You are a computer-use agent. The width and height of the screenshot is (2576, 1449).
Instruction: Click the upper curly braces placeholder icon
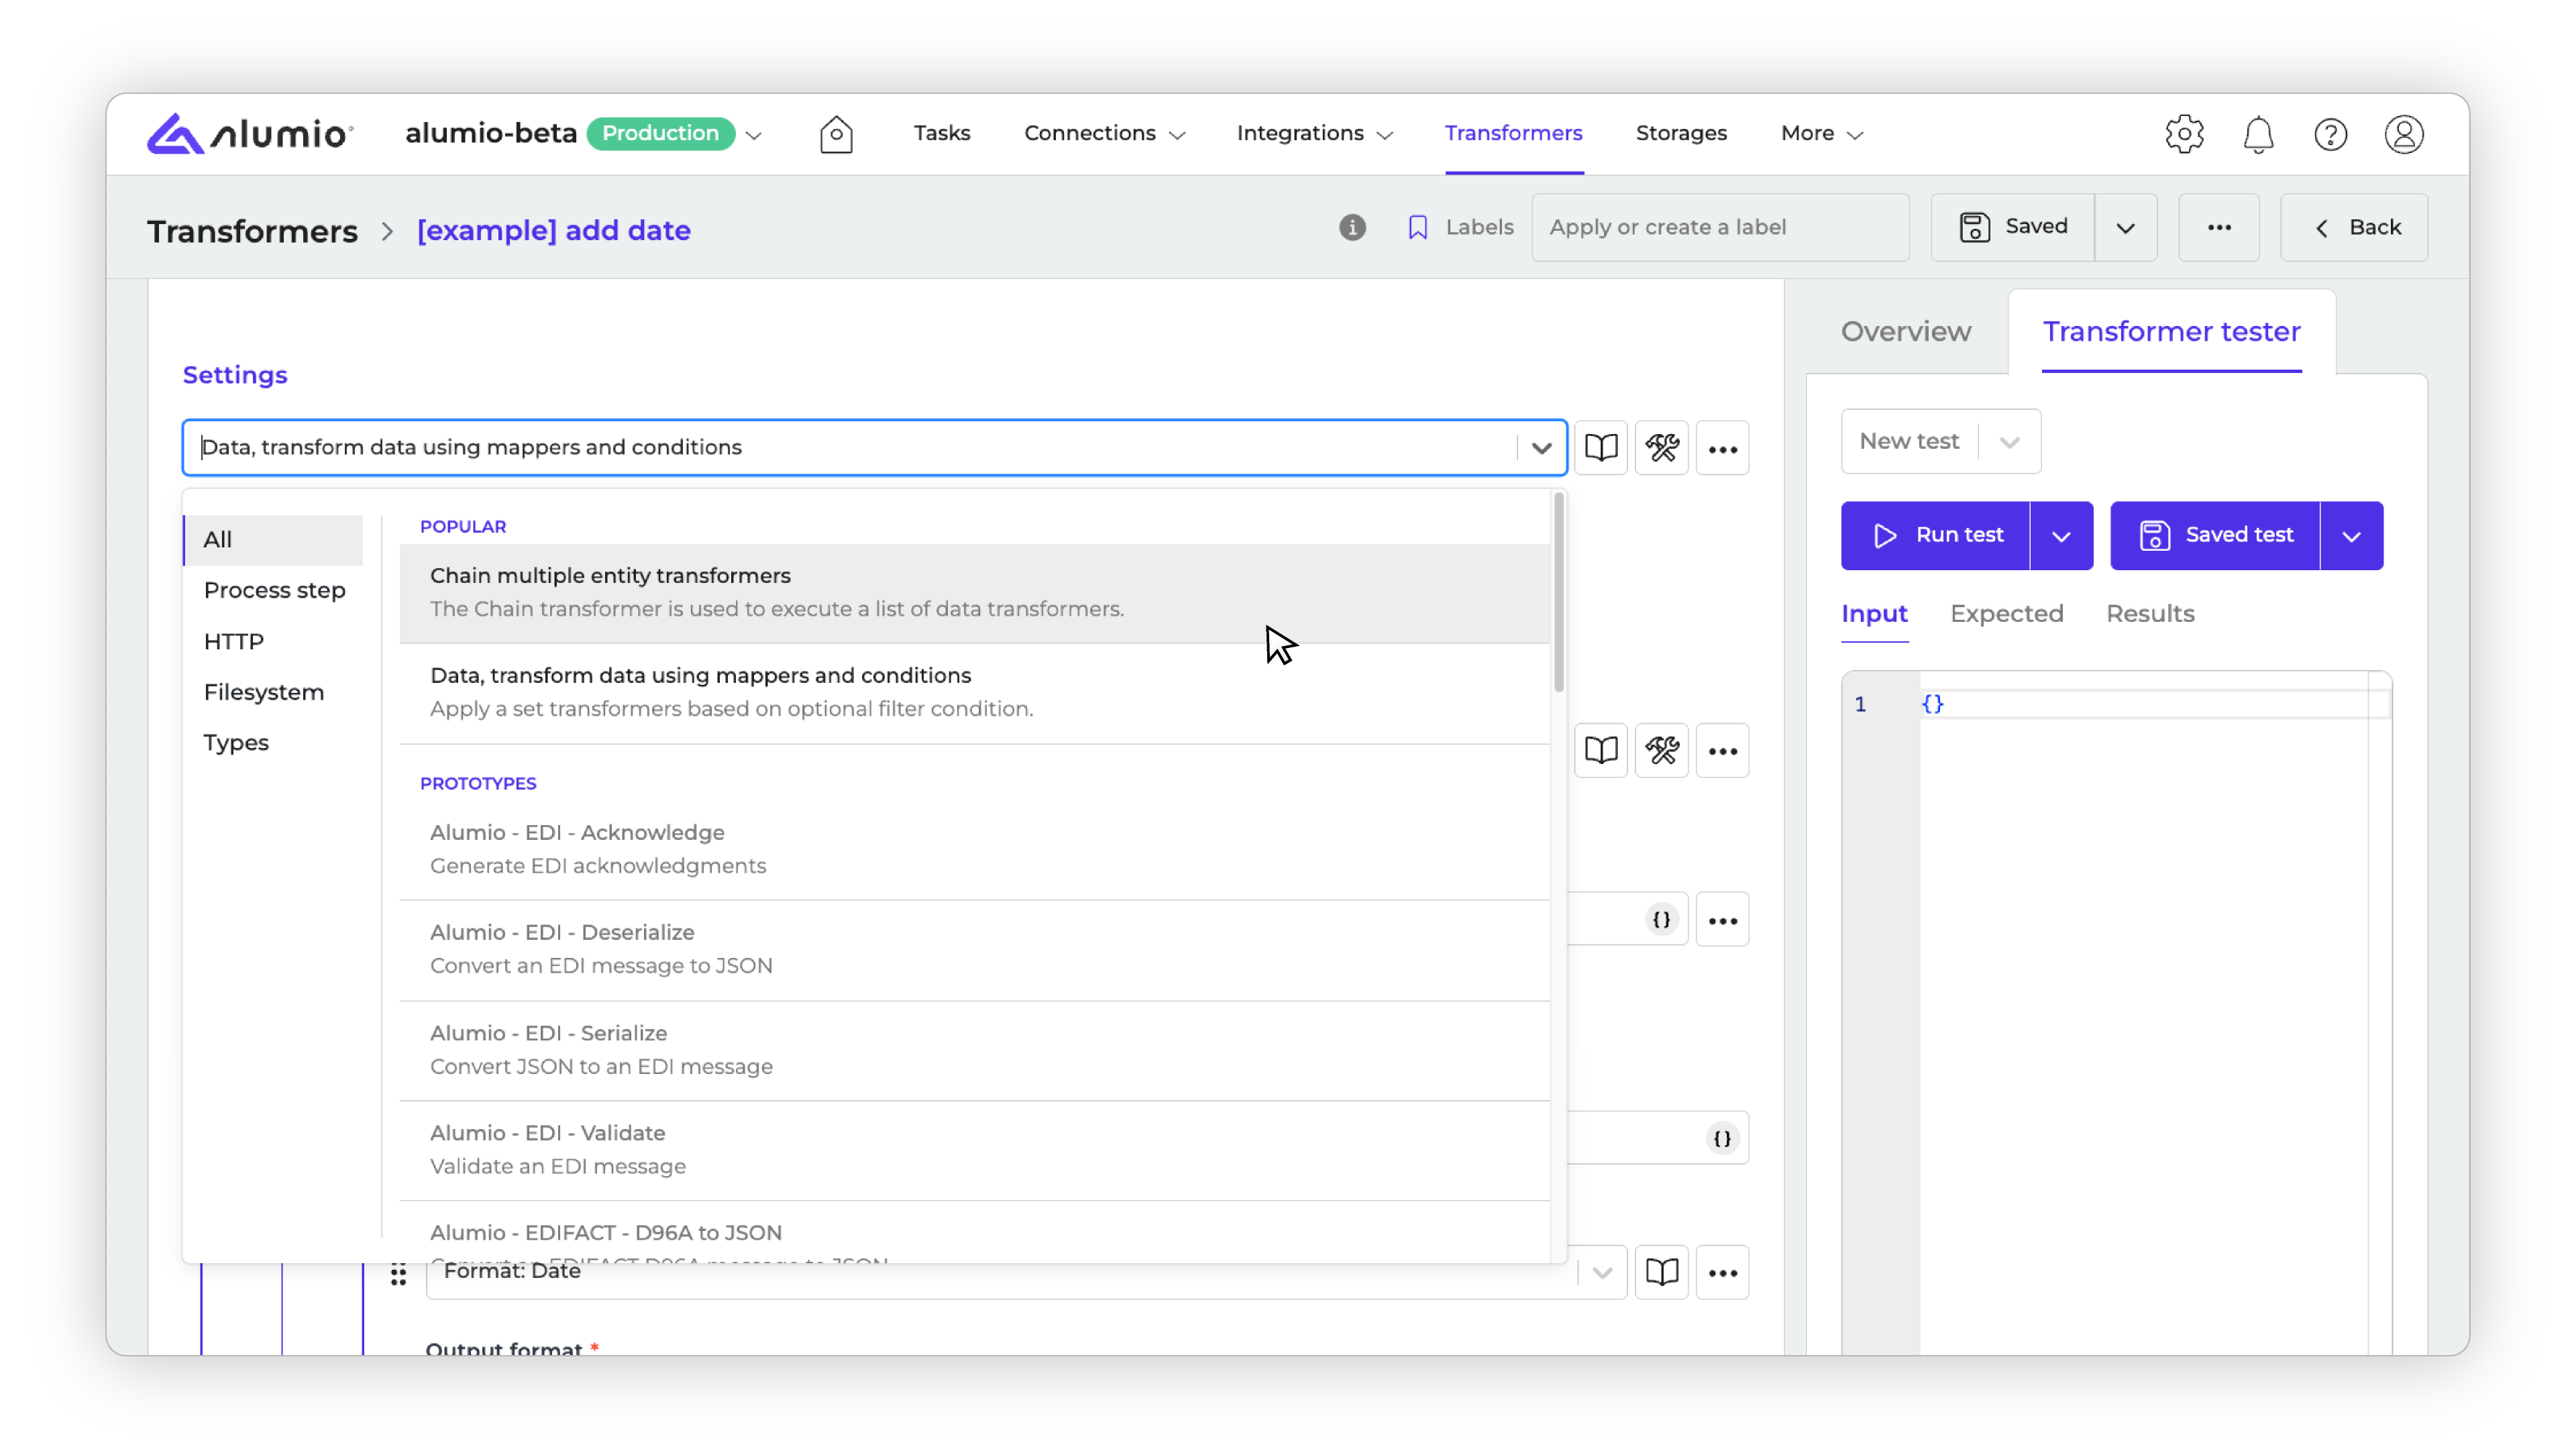[x=1661, y=919]
